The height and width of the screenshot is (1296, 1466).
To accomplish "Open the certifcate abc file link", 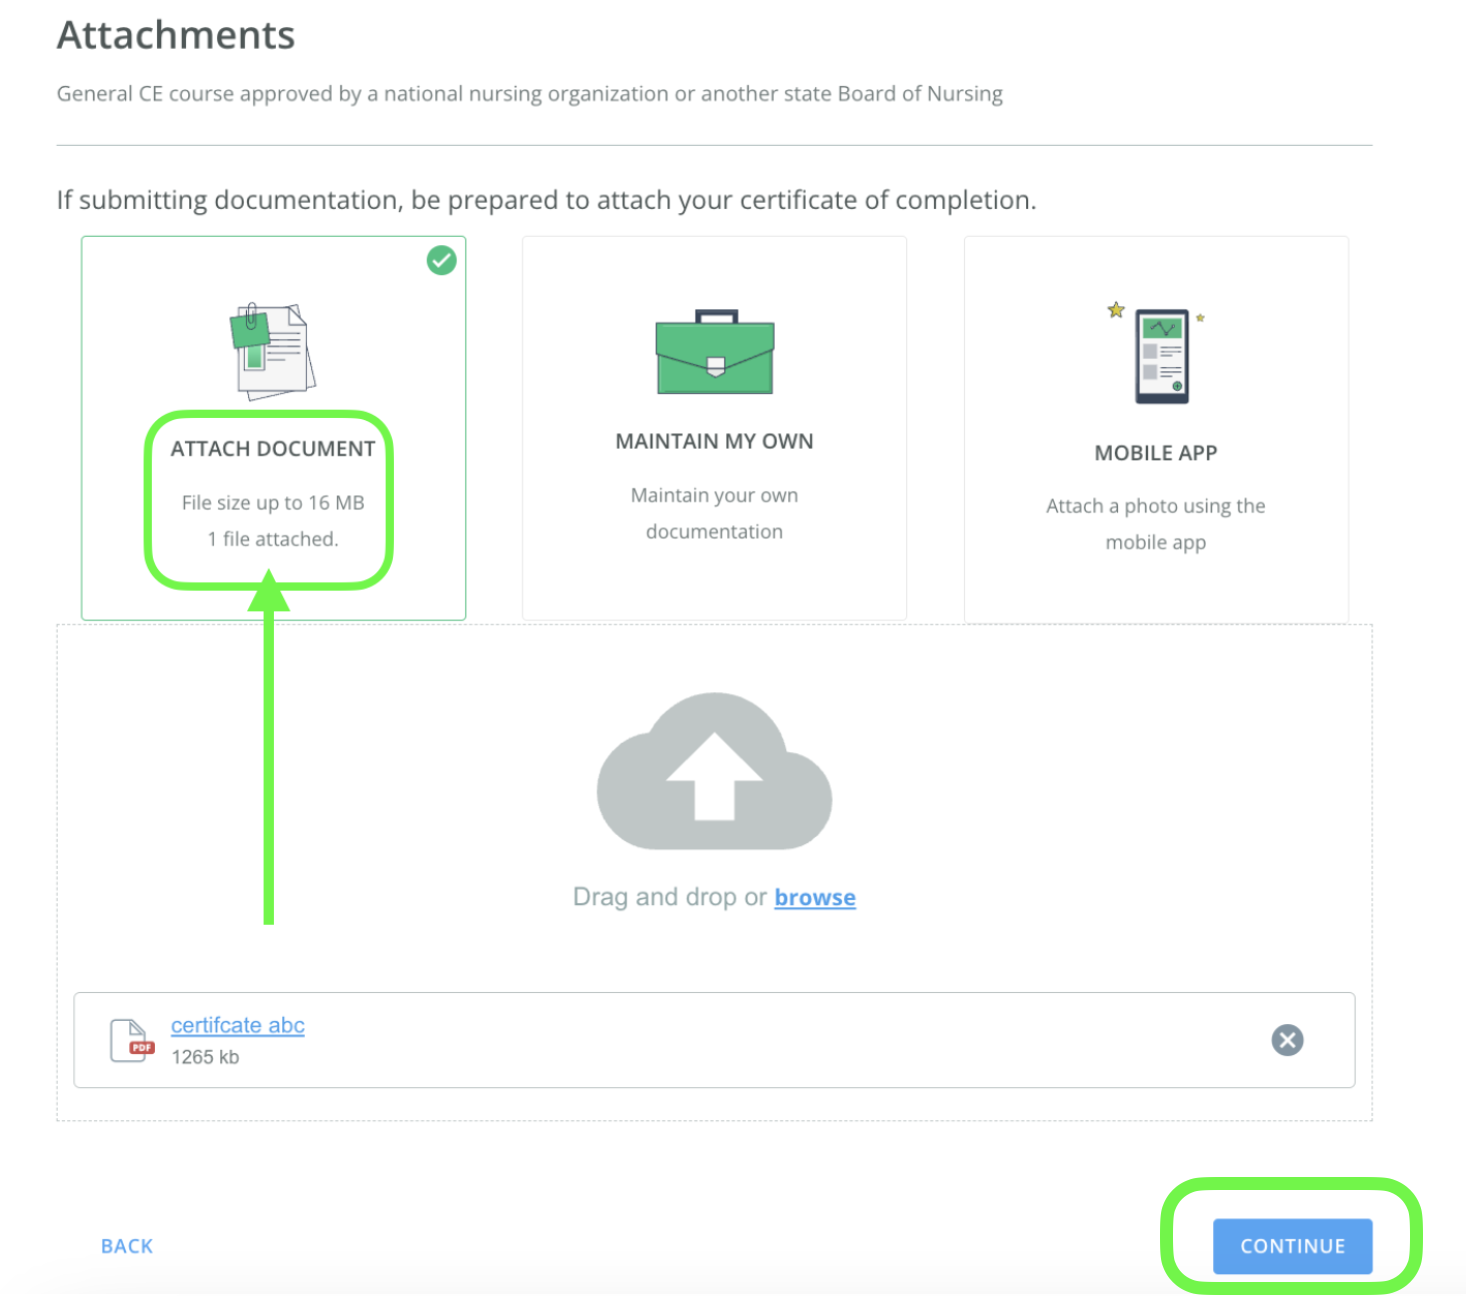I will coord(237,1025).
